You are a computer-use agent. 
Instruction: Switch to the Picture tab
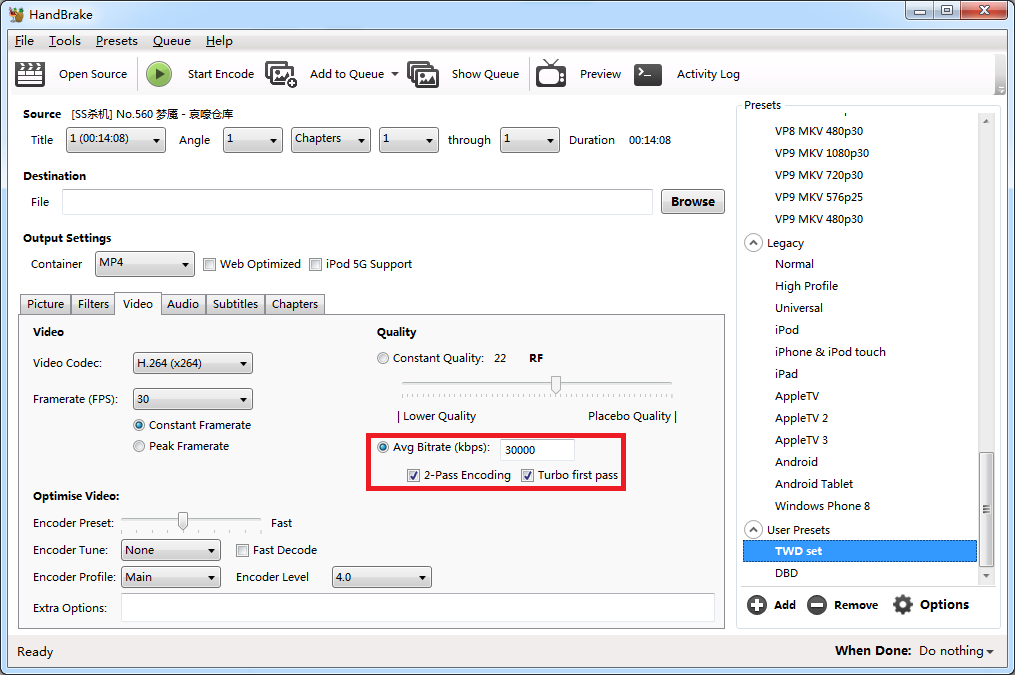45,304
